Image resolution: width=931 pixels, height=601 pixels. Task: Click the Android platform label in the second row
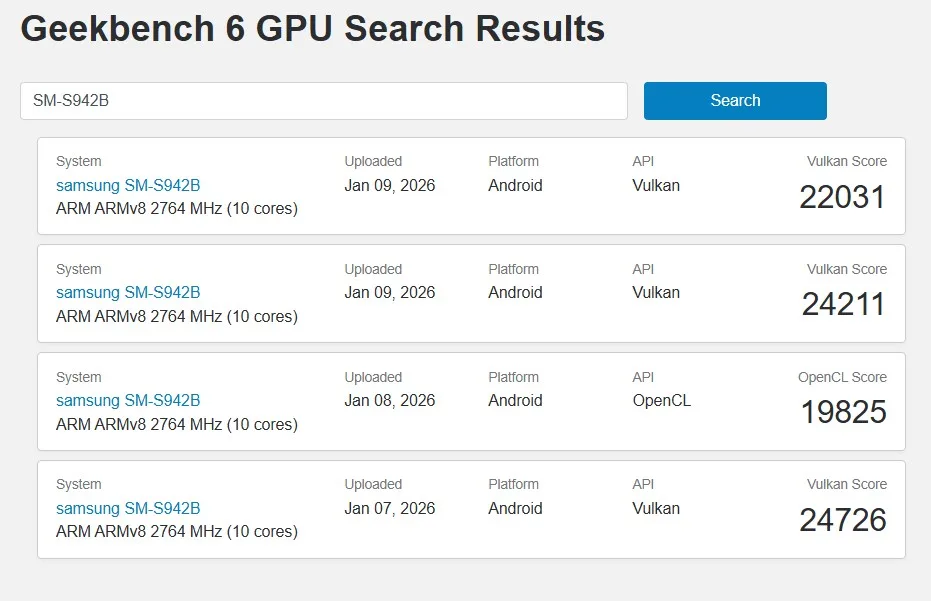point(515,293)
